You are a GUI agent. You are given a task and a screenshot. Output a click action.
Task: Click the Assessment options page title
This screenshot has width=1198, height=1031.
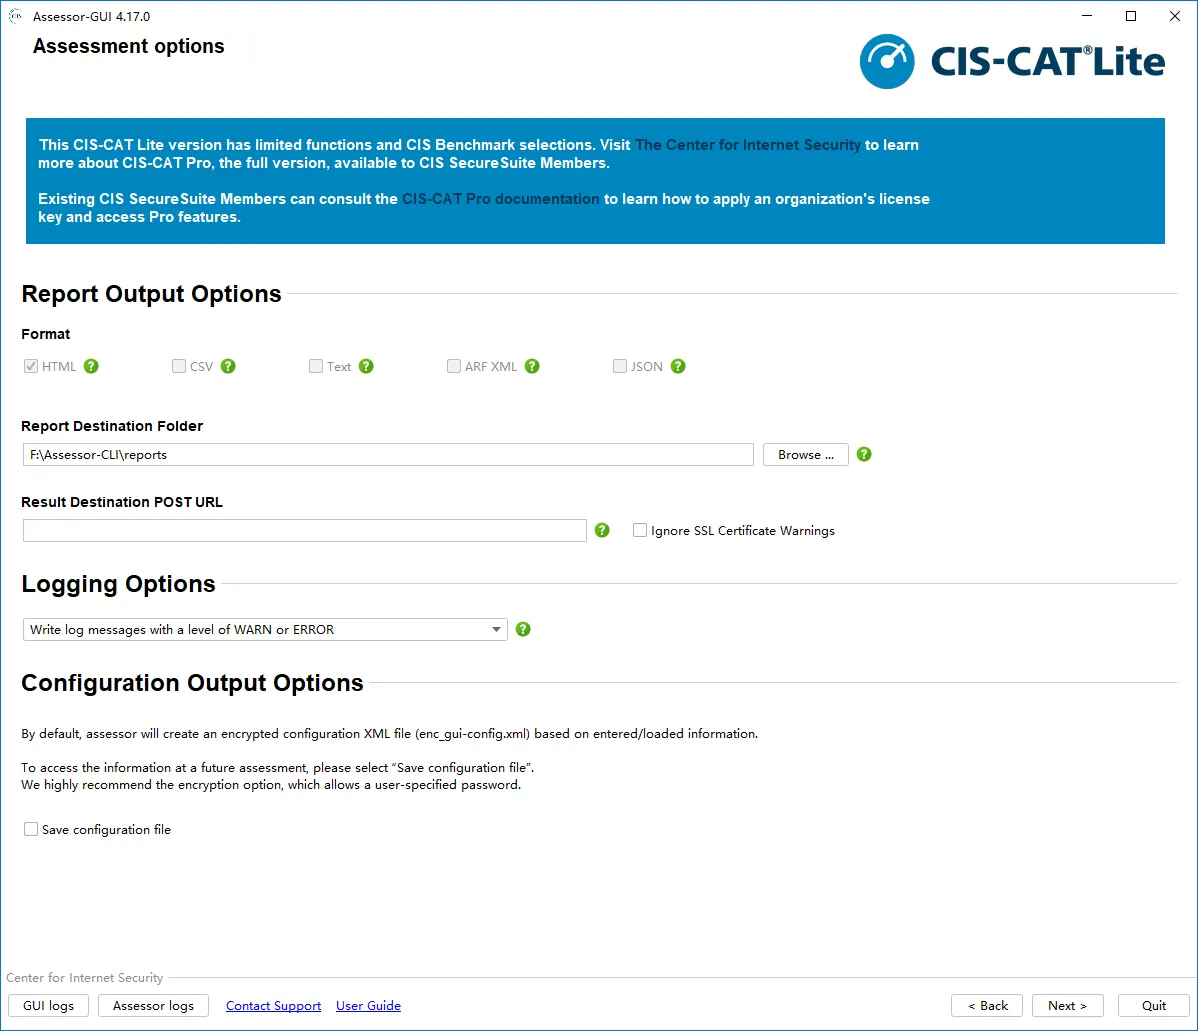(x=128, y=46)
